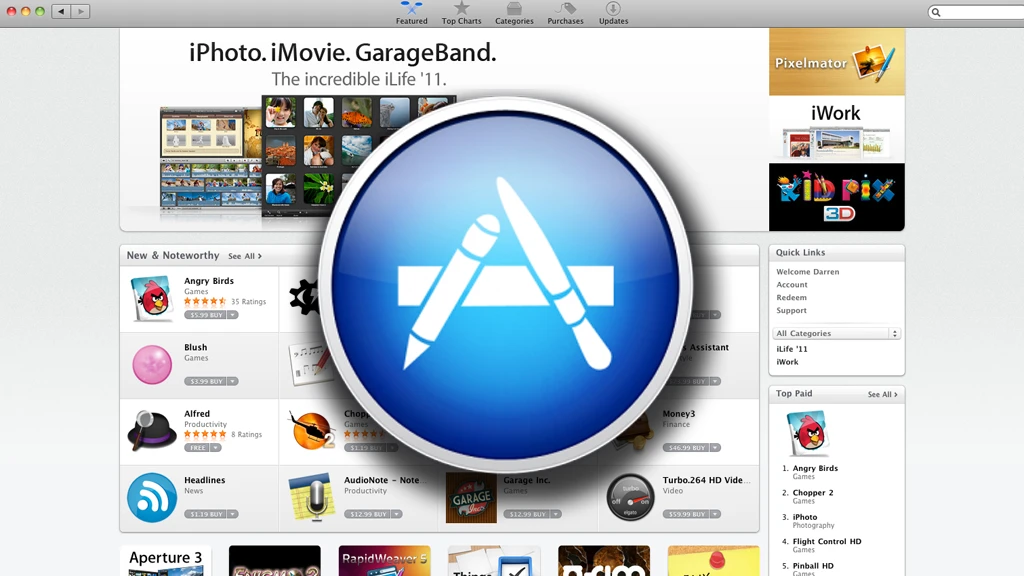
Task: Open the Updates tab
Action: pos(613,13)
